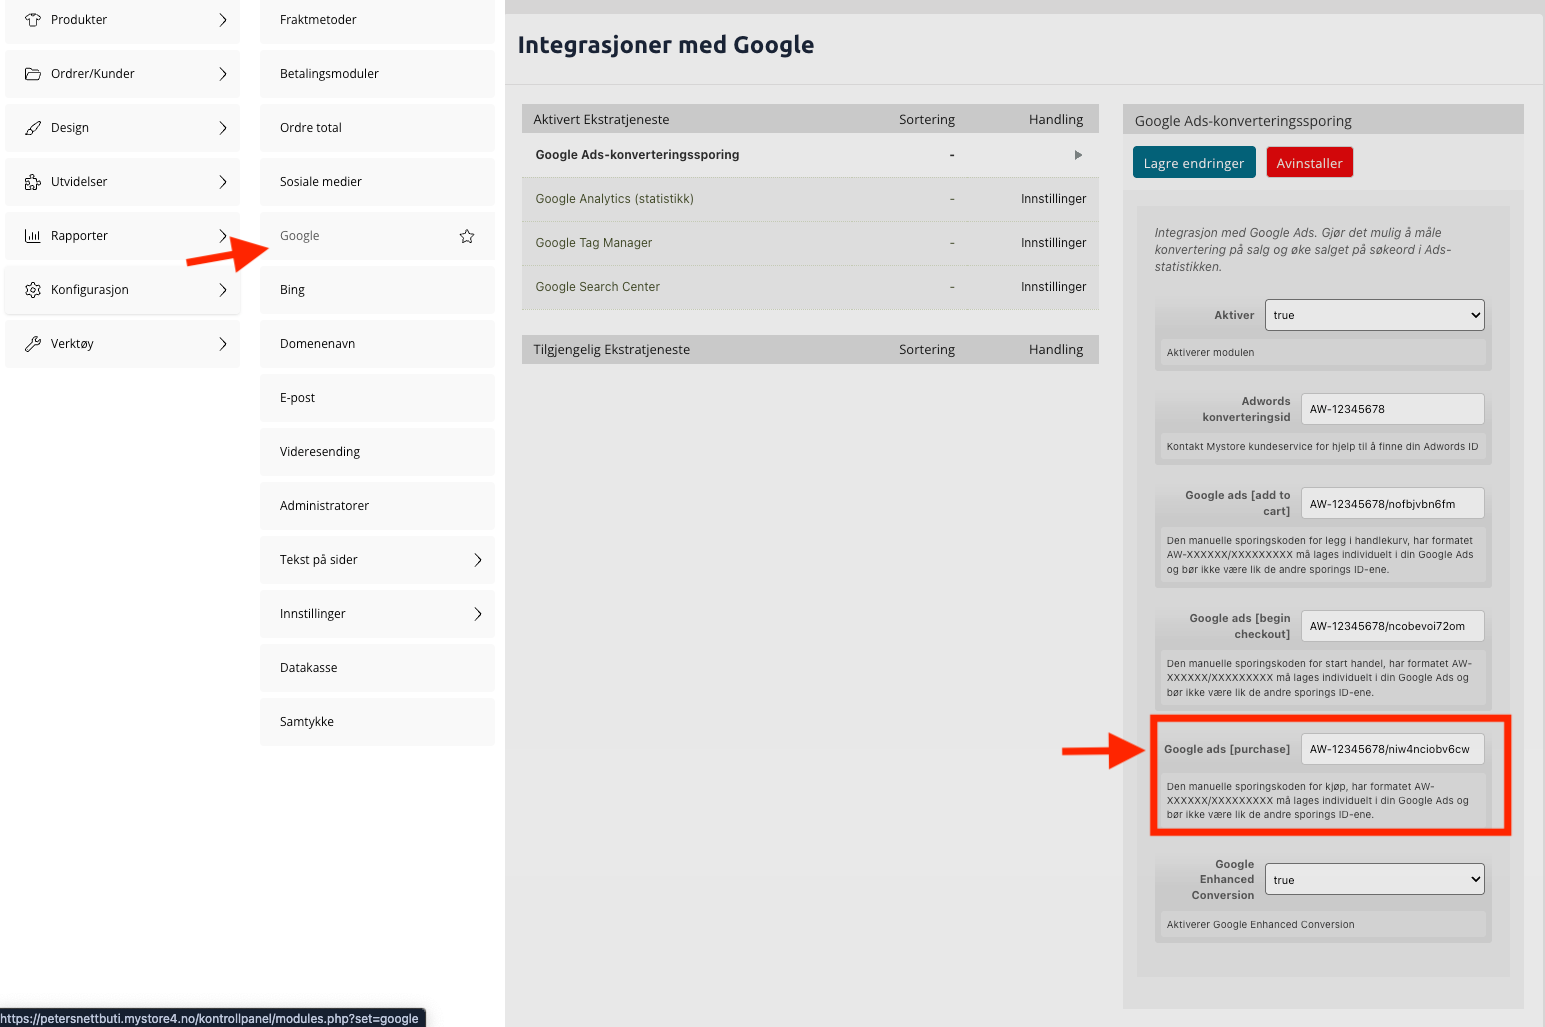Click Google Tag Manager link
Viewport: 1545px width, 1027px height.
pyautogui.click(x=593, y=243)
